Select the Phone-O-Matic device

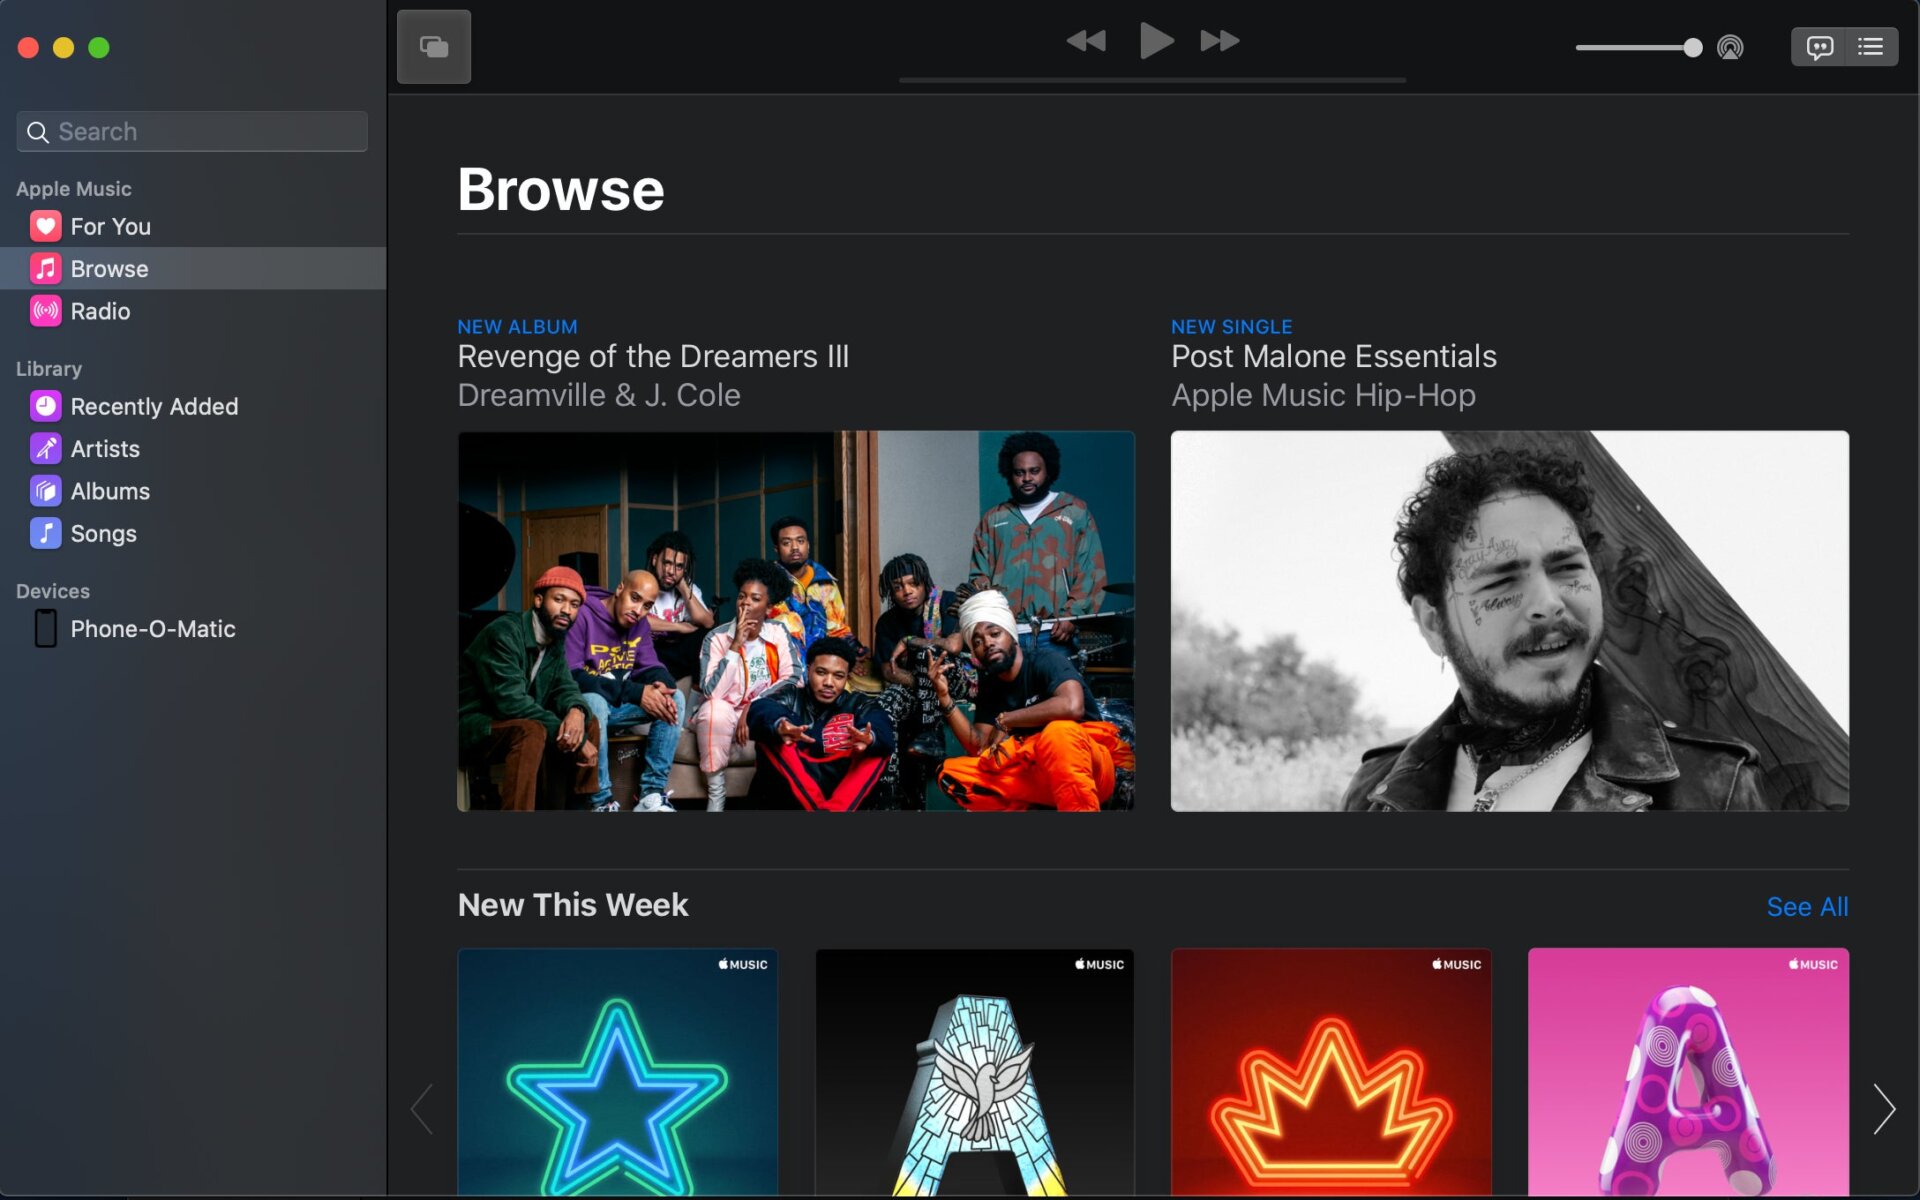(152, 629)
